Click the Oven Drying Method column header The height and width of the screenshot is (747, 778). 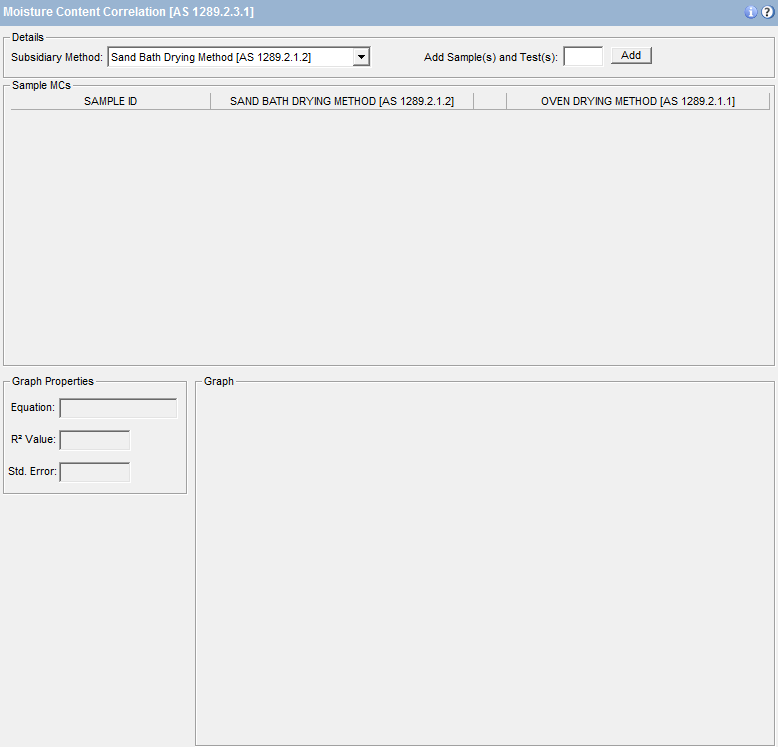637,101
